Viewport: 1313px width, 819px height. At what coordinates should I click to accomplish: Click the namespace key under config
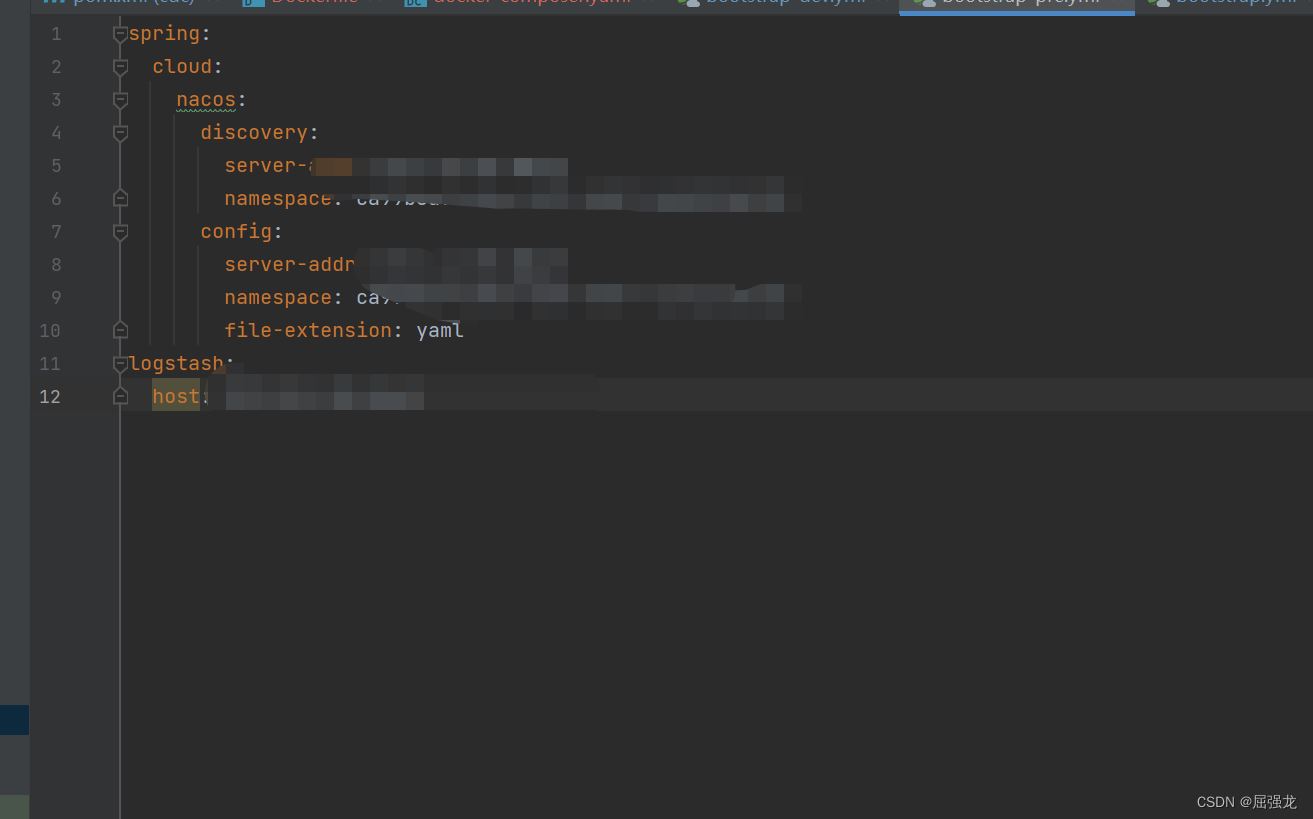click(x=278, y=298)
